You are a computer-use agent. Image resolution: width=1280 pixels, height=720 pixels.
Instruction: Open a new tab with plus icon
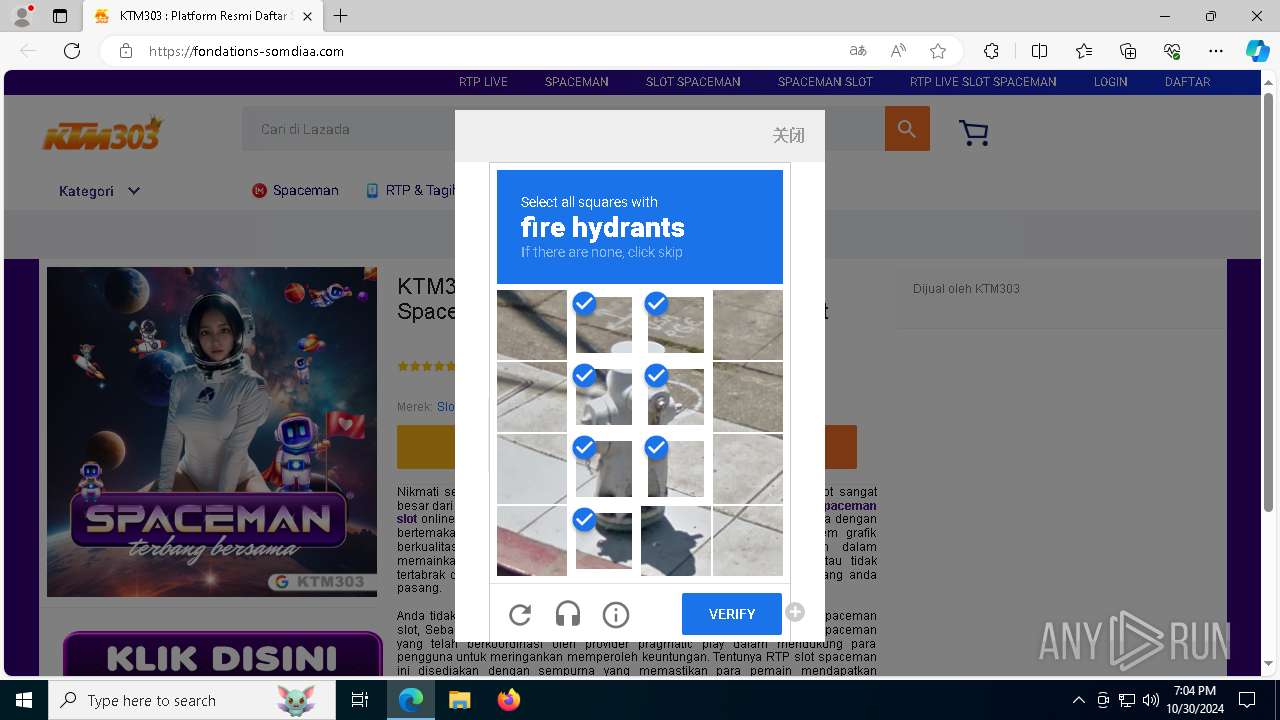tap(341, 16)
